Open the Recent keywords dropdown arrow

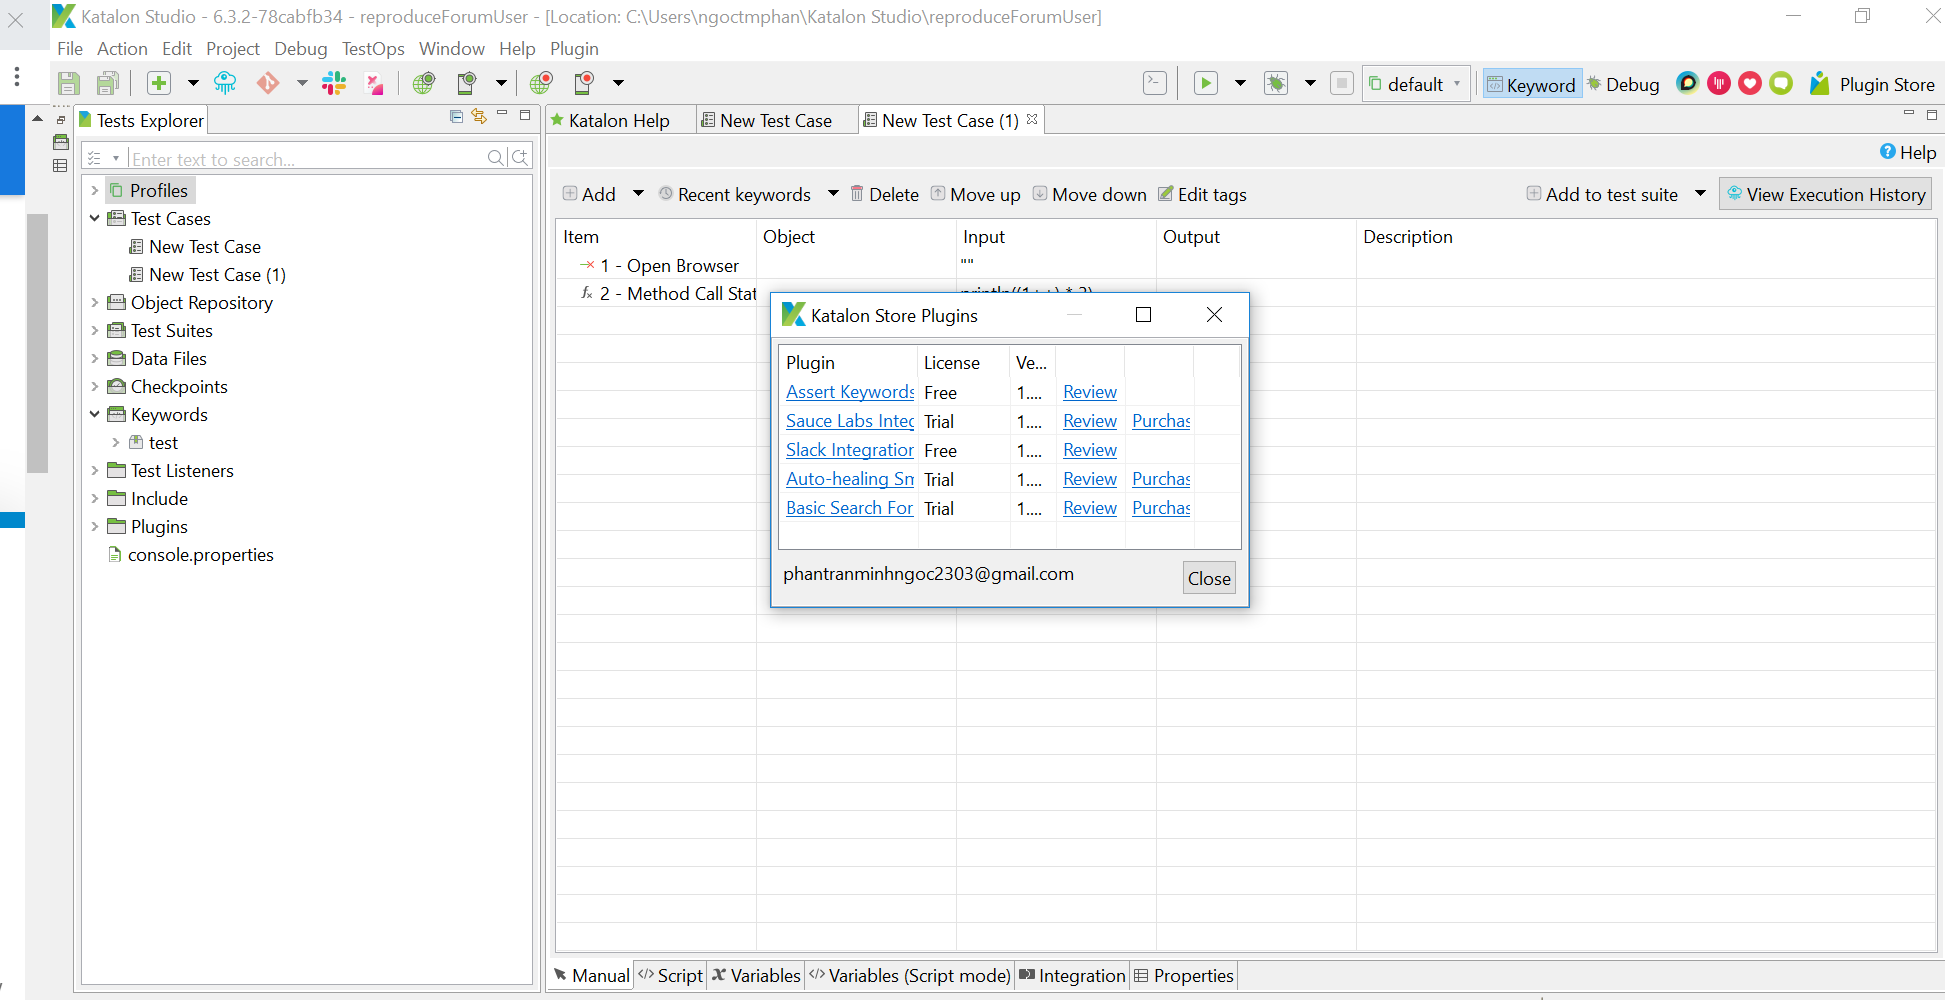(x=833, y=193)
